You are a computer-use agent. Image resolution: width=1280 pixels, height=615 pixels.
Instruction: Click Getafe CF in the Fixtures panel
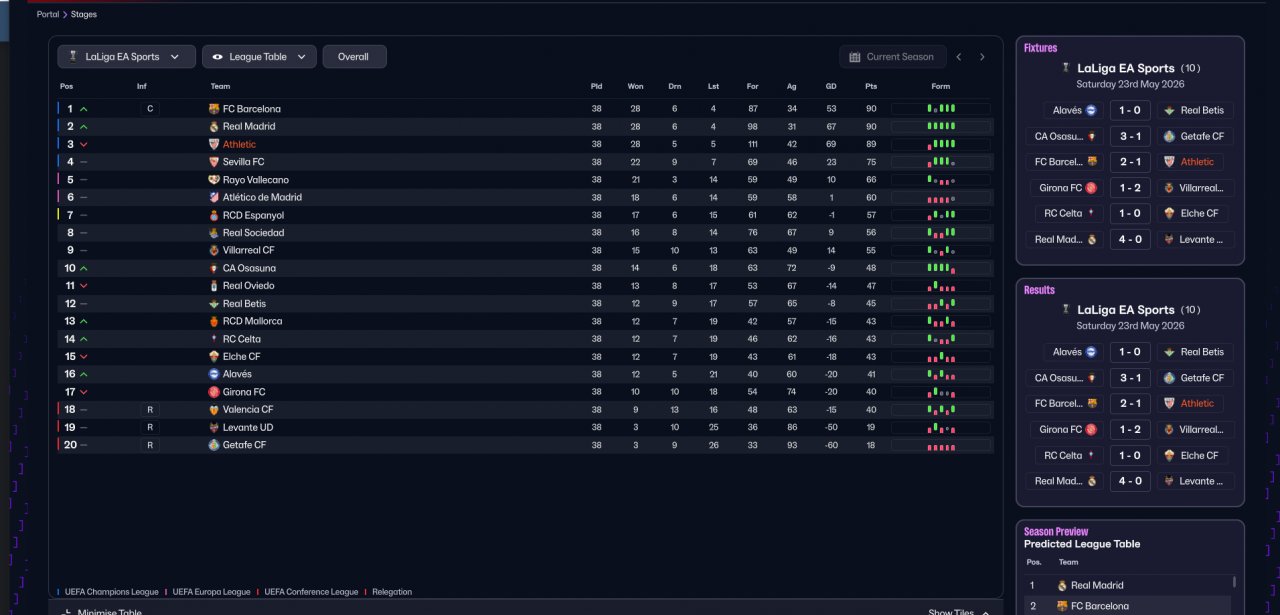(x=1196, y=136)
